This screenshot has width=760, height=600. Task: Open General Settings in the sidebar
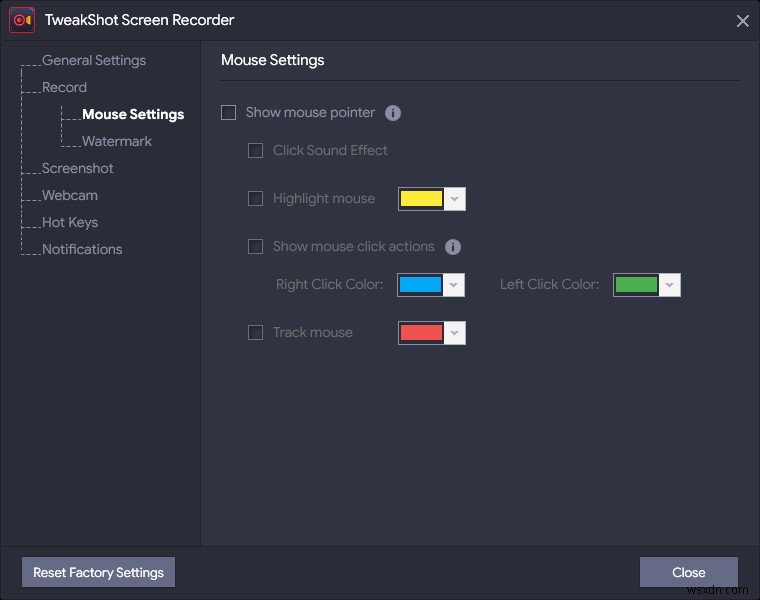[x=94, y=61]
